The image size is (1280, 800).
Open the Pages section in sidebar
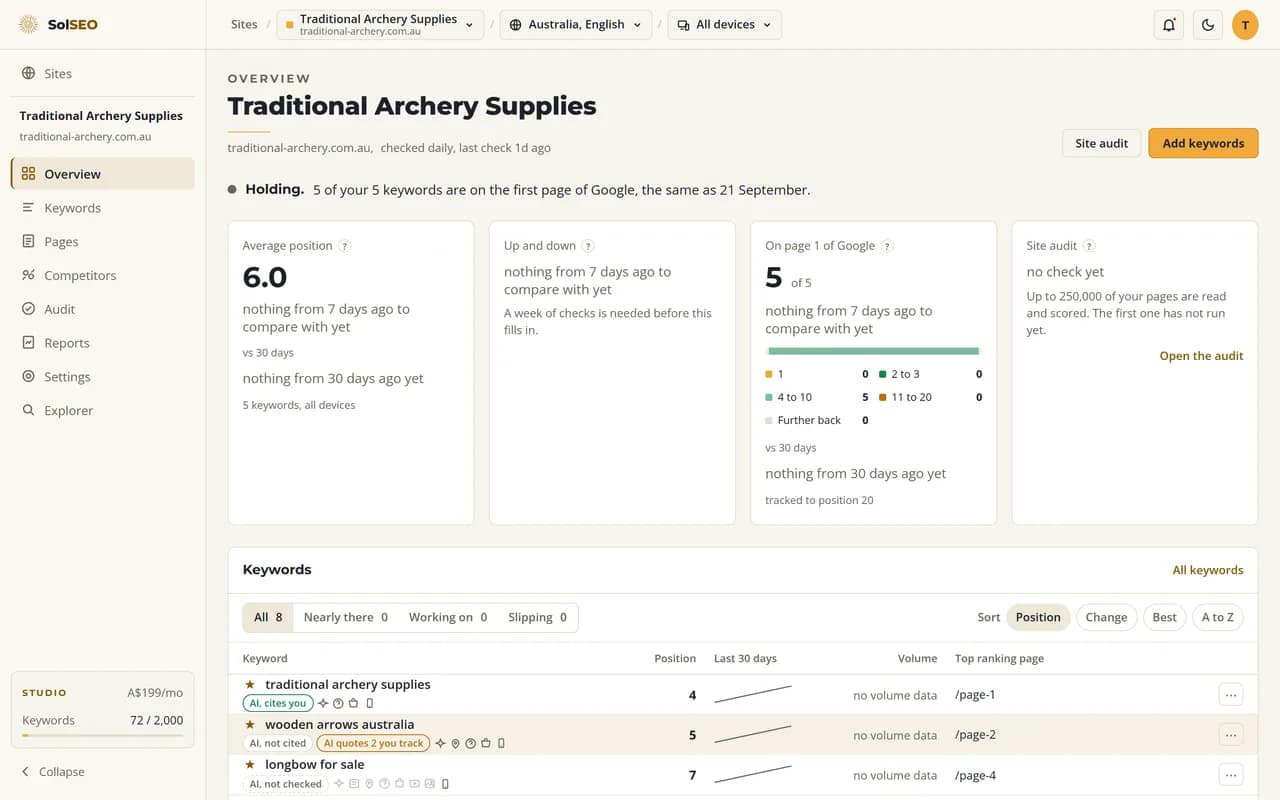[x=102, y=241]
